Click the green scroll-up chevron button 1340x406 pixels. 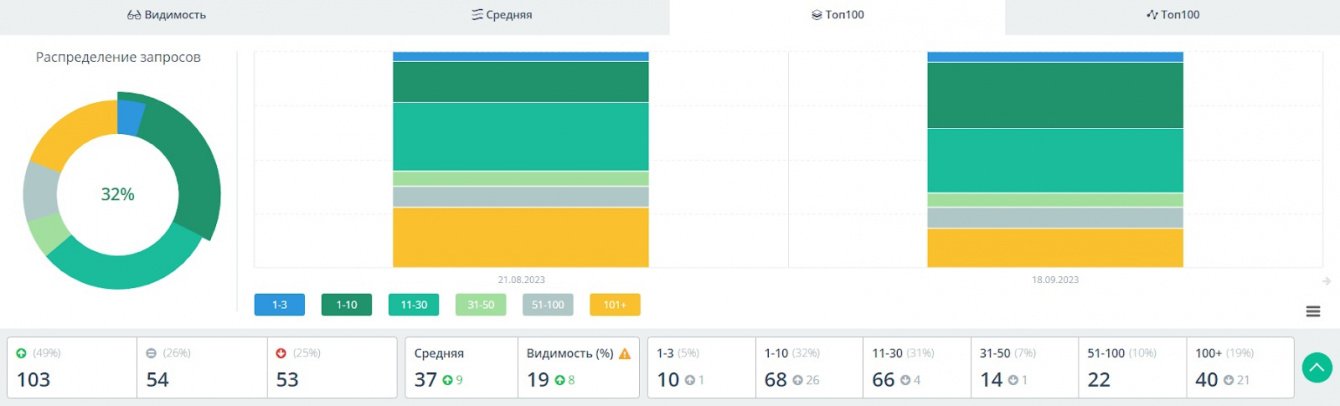coord(1316,368)
